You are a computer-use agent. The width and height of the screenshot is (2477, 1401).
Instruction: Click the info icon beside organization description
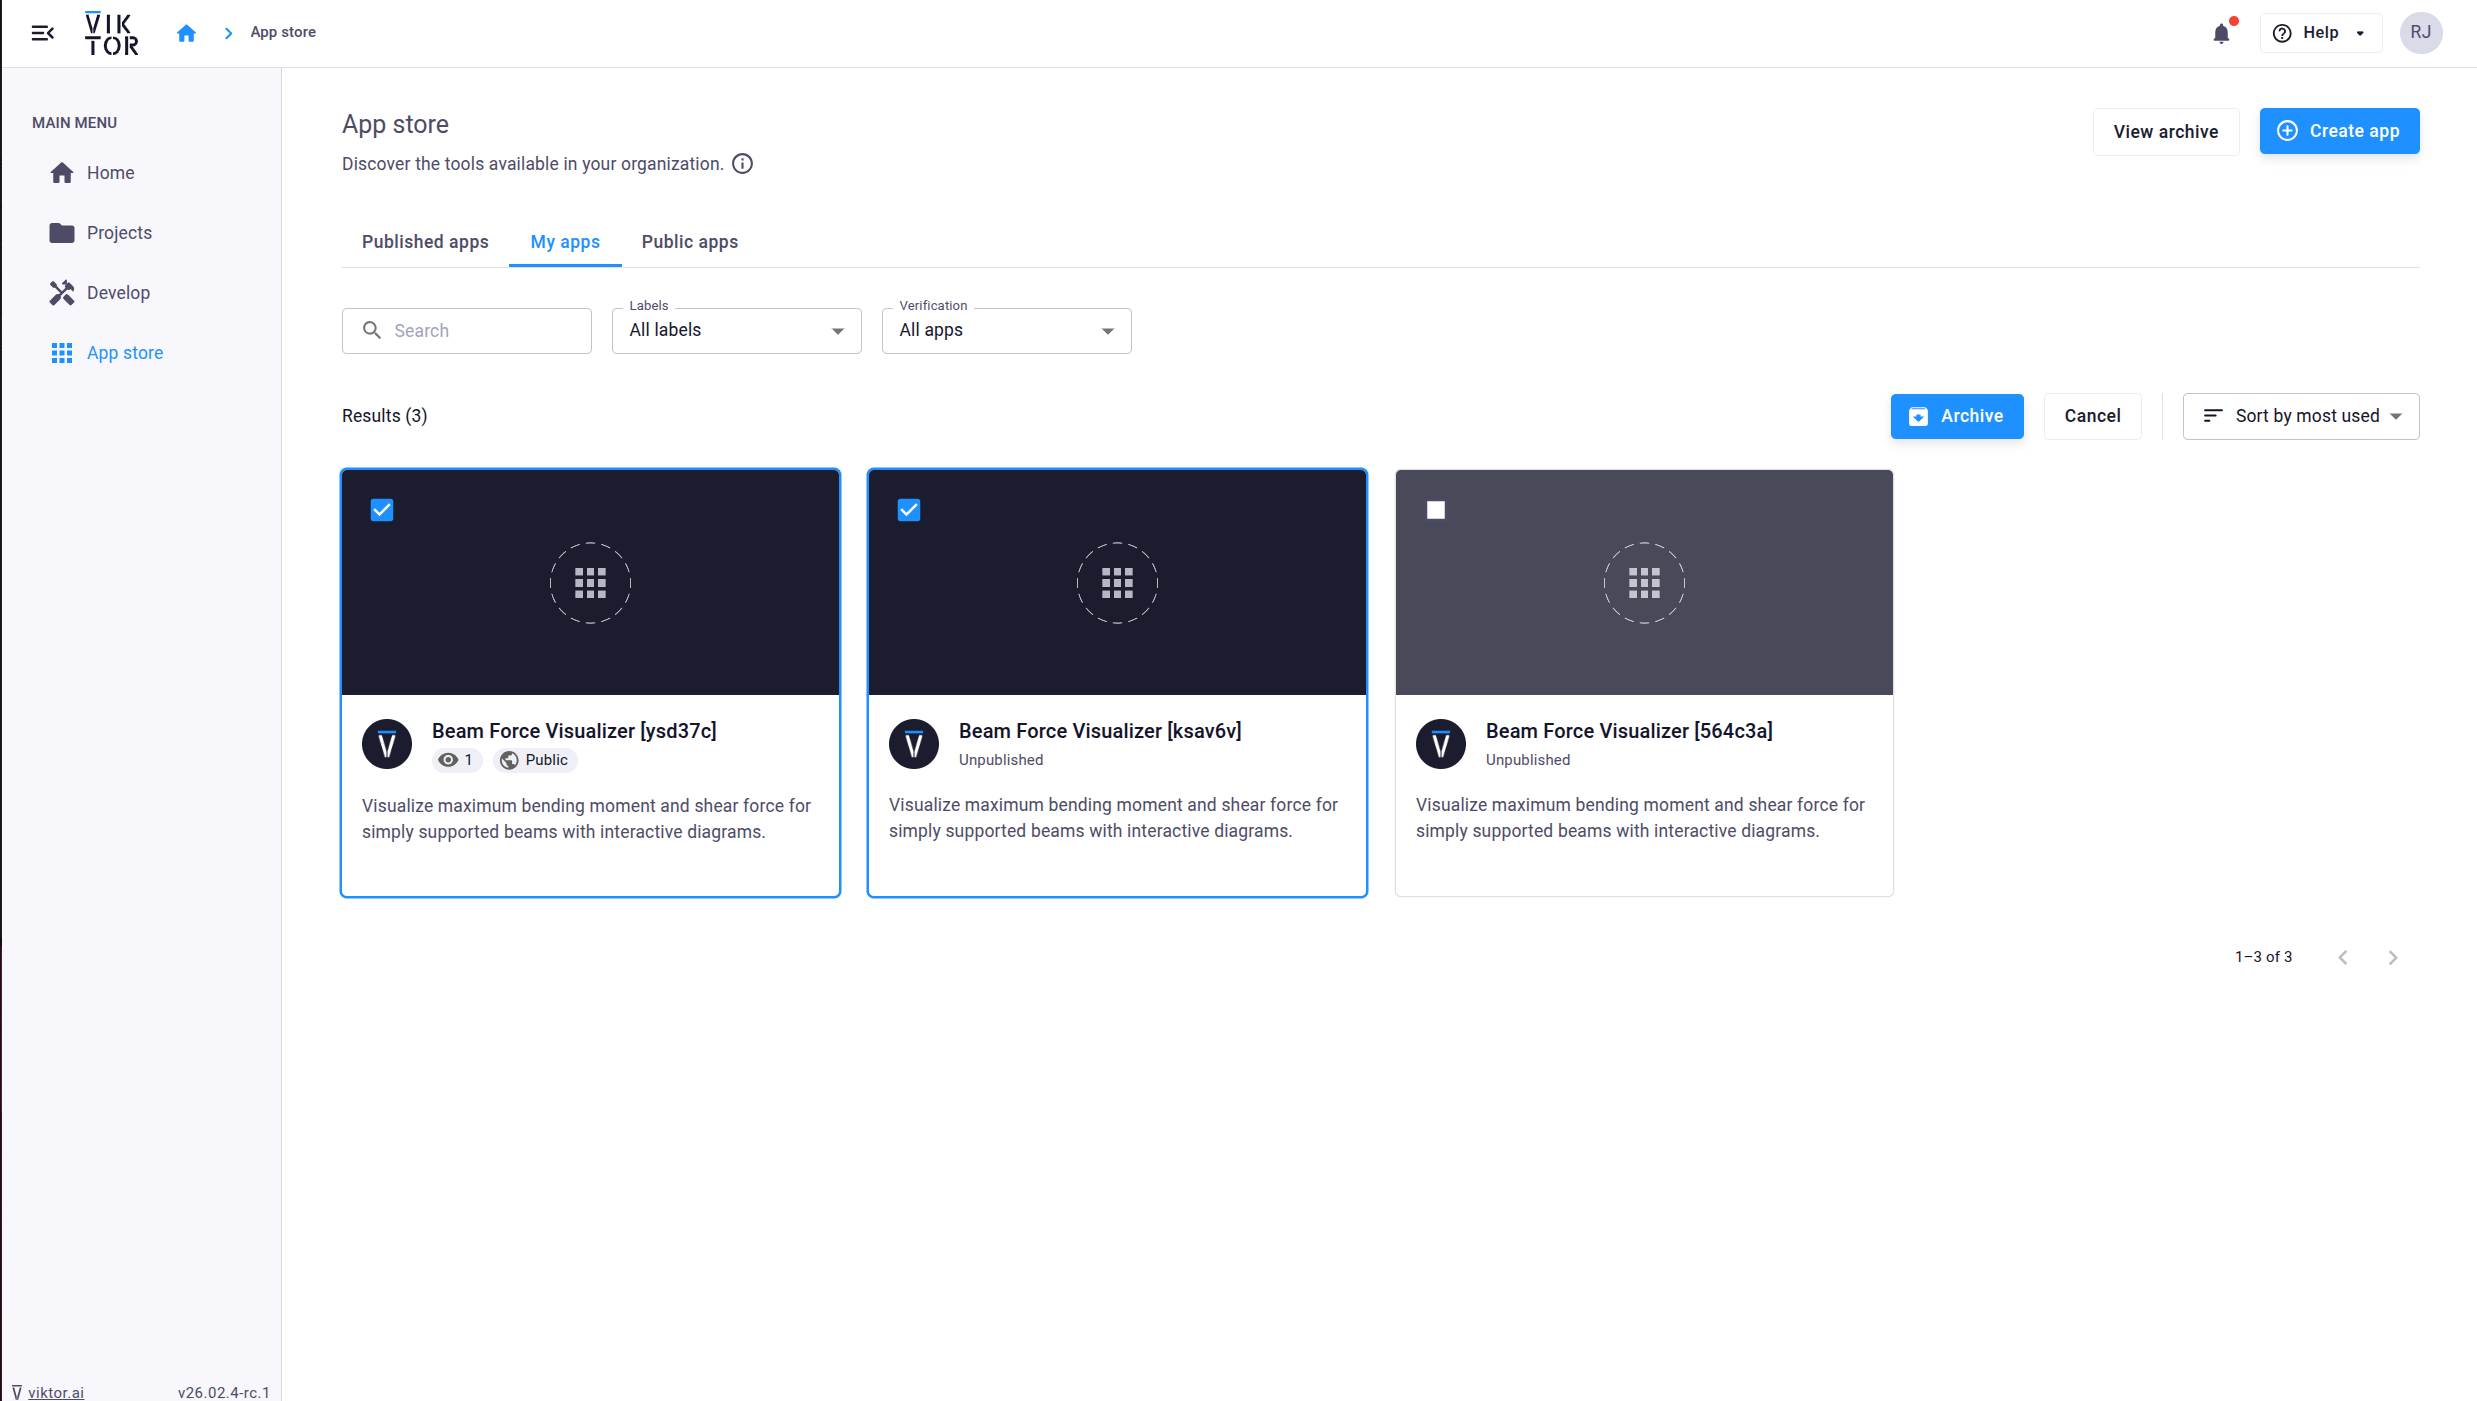pyautogui.click(x=742, y=164)
